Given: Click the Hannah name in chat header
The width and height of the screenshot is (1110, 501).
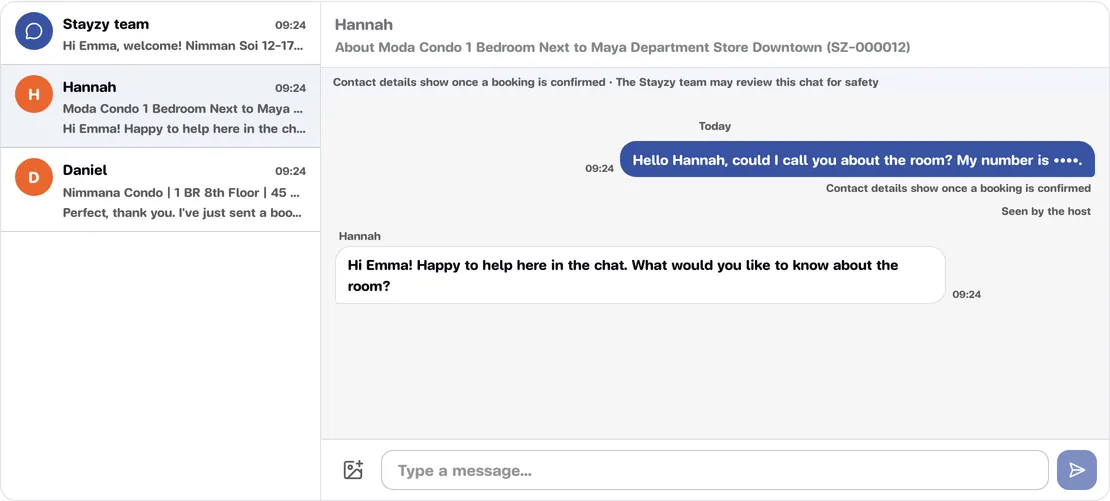Looking at the screenshot, I should pos(364,25).
